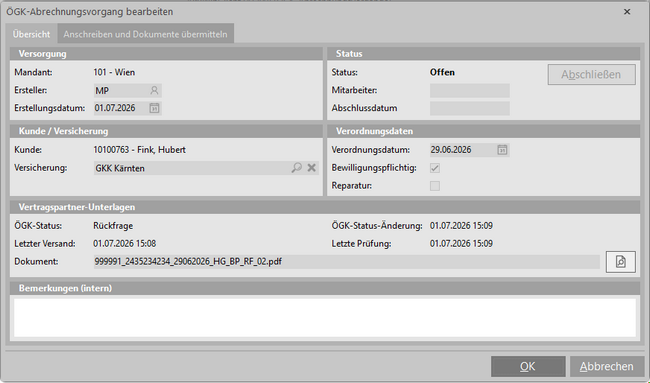The width and height of the screenshot is (650, 383).
Task: Open the Verordnungsdatum calendar picker
Action: [502, 150]
